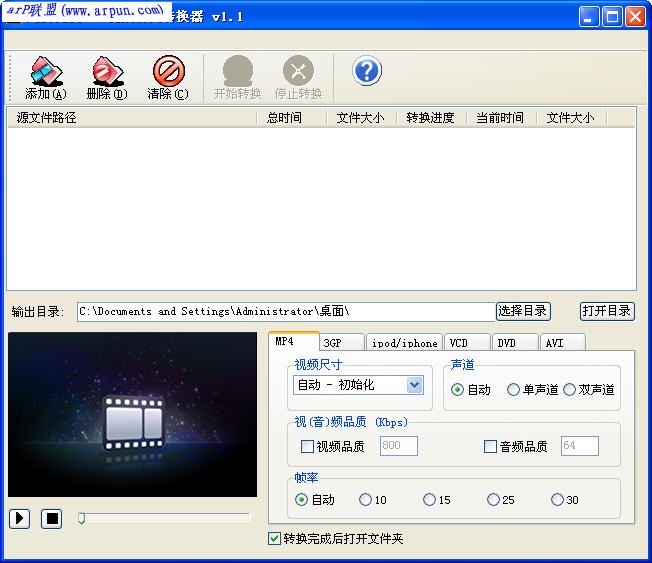Click the source file path (源文件路径) column header

(132, 118)
